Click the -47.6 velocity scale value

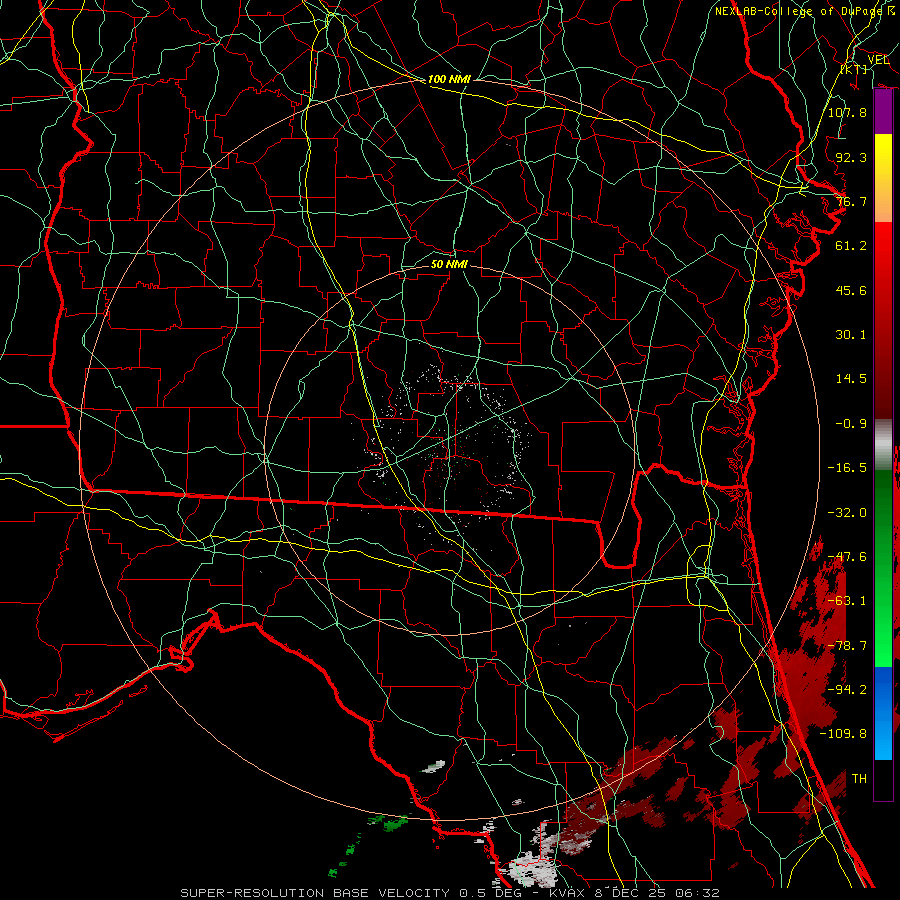pos(847,557)
